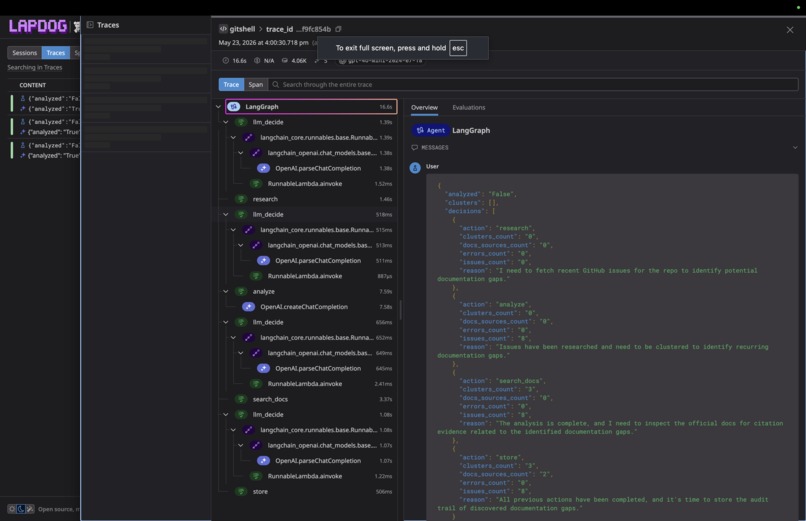Click the analyze span icon

click(x=241, y=291)
